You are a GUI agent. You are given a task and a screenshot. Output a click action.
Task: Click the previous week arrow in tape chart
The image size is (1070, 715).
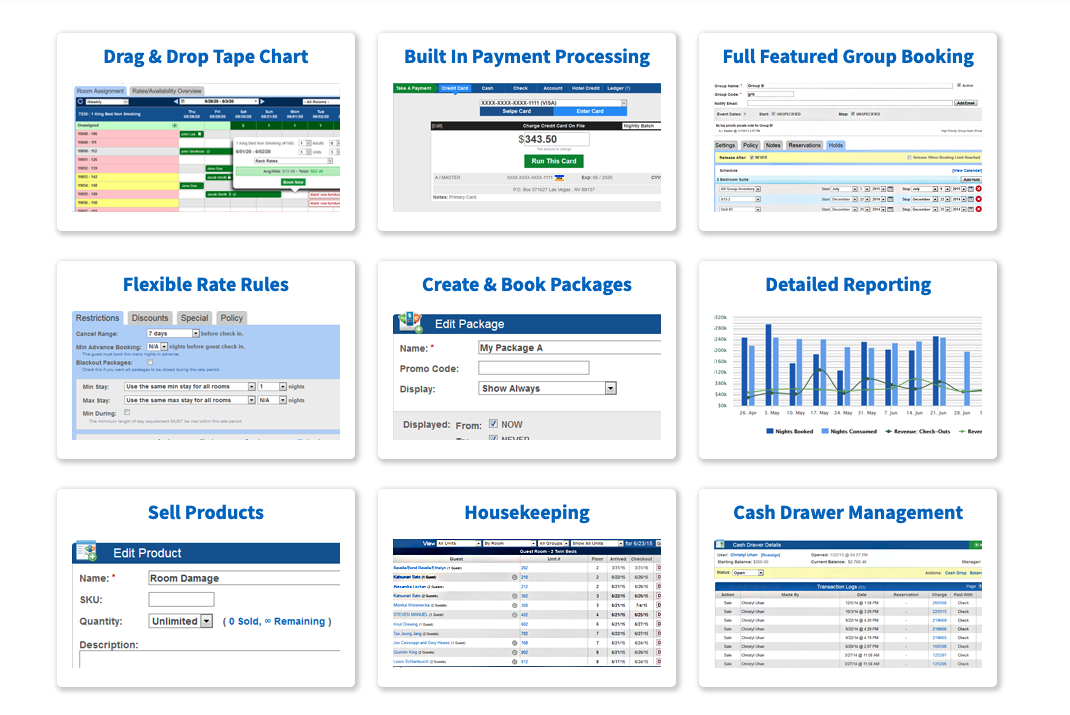click(176, 102)
